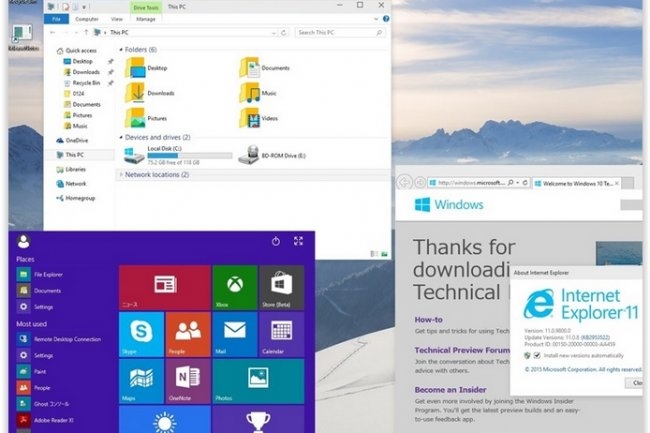650x433 pixels.
Task: Click the Start menu power icon
Action: (x=276, y=241)
